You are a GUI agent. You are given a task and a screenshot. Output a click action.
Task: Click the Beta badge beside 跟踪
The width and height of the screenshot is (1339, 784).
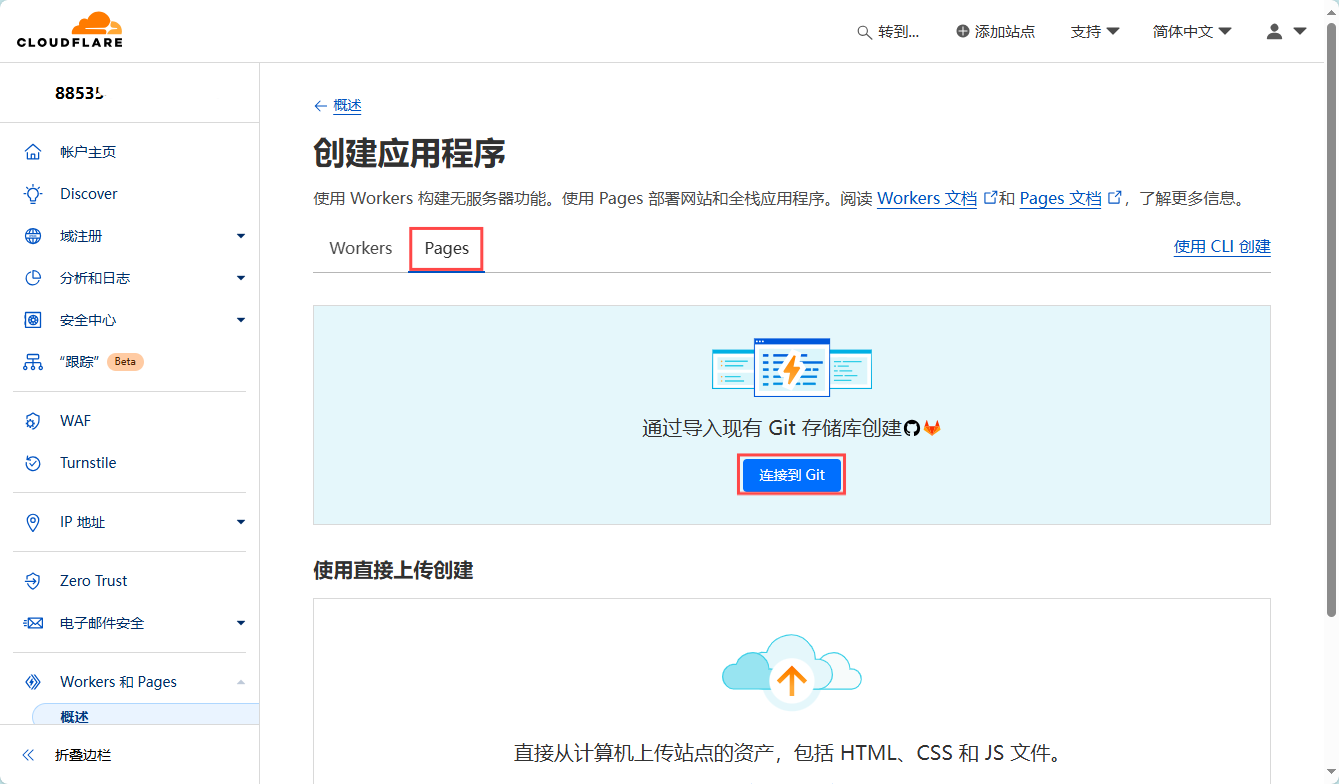[x=125, y=362]
